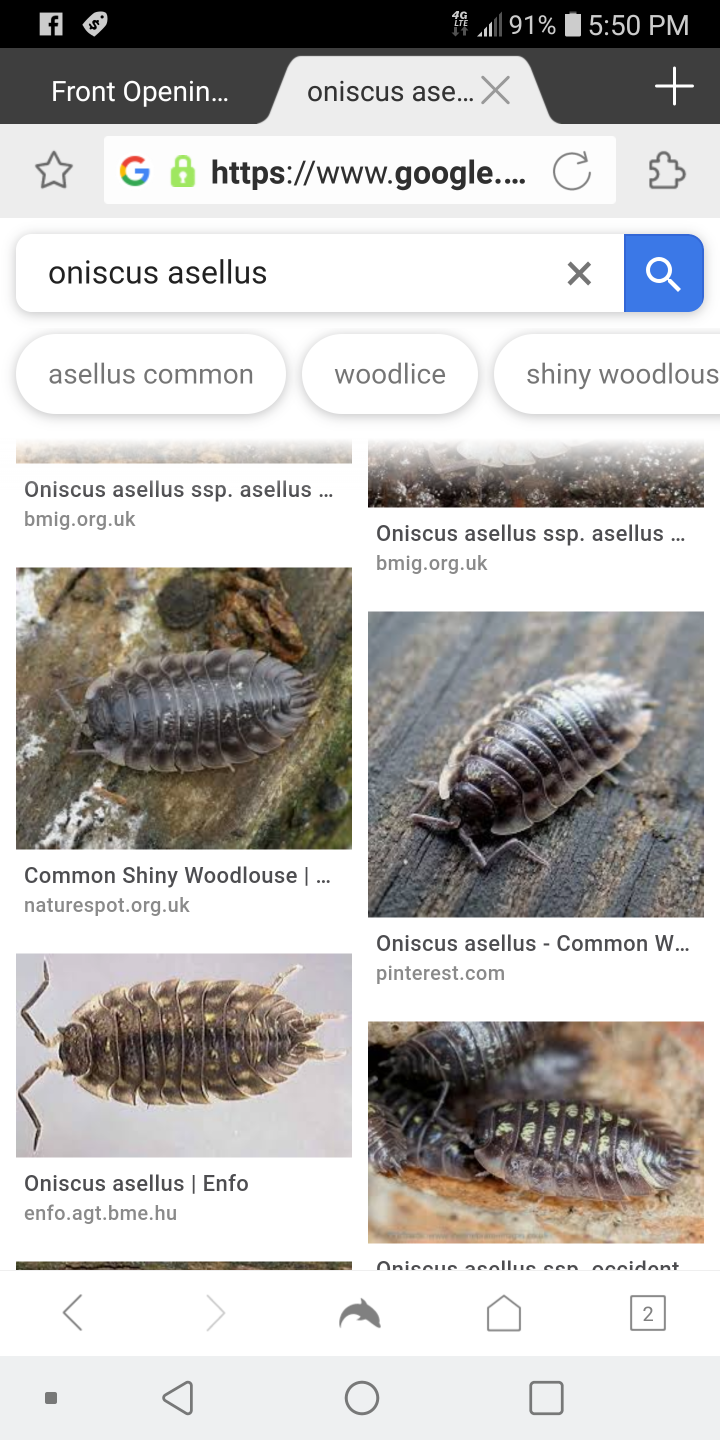The width and height of the screenshot is (720, 1440).
Task: Tap Android home circle button
Action: [x=361, y=1398]
